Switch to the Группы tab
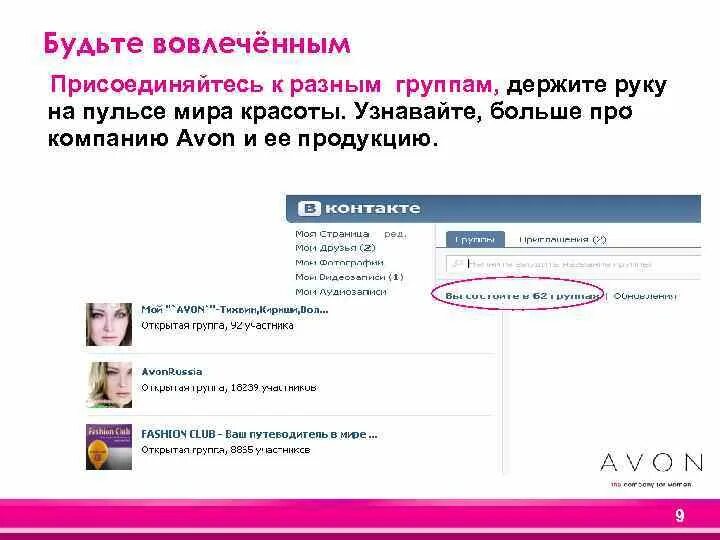Image resolution: width=720 pixels, height=540 pixels. [x=475, y=239]
